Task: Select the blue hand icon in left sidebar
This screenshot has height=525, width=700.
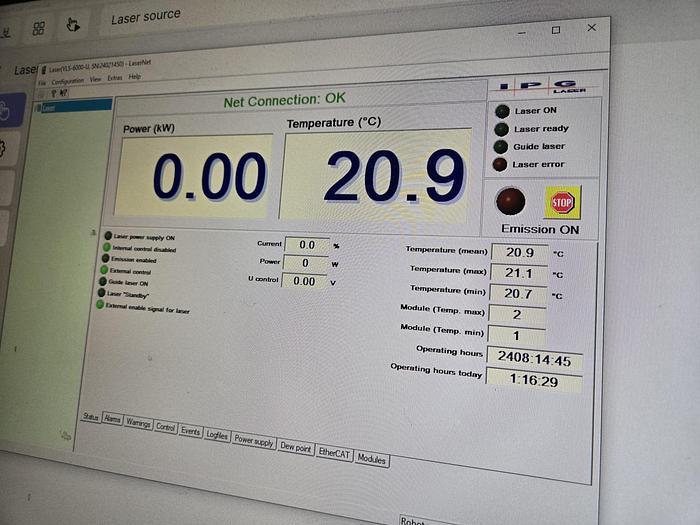Action: pos(5,111)
